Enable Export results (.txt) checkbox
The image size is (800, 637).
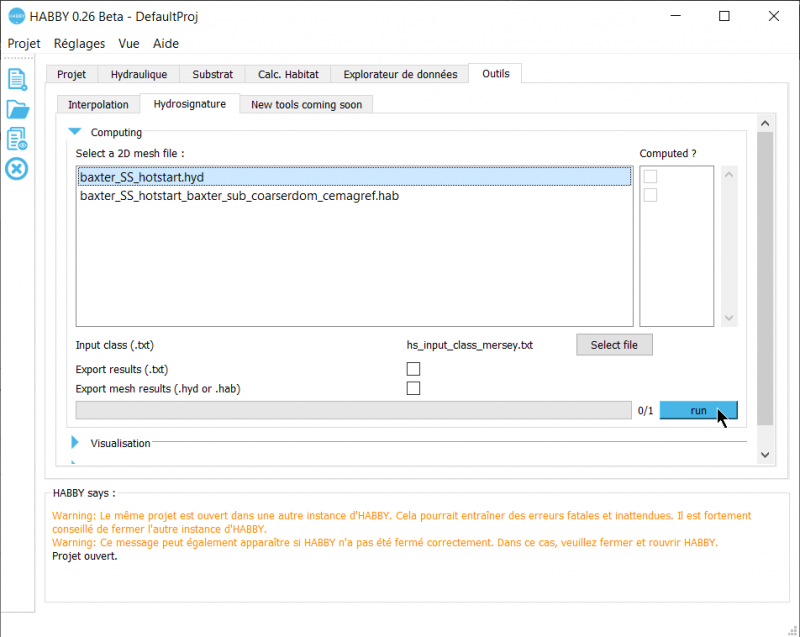tap(413, 369)
